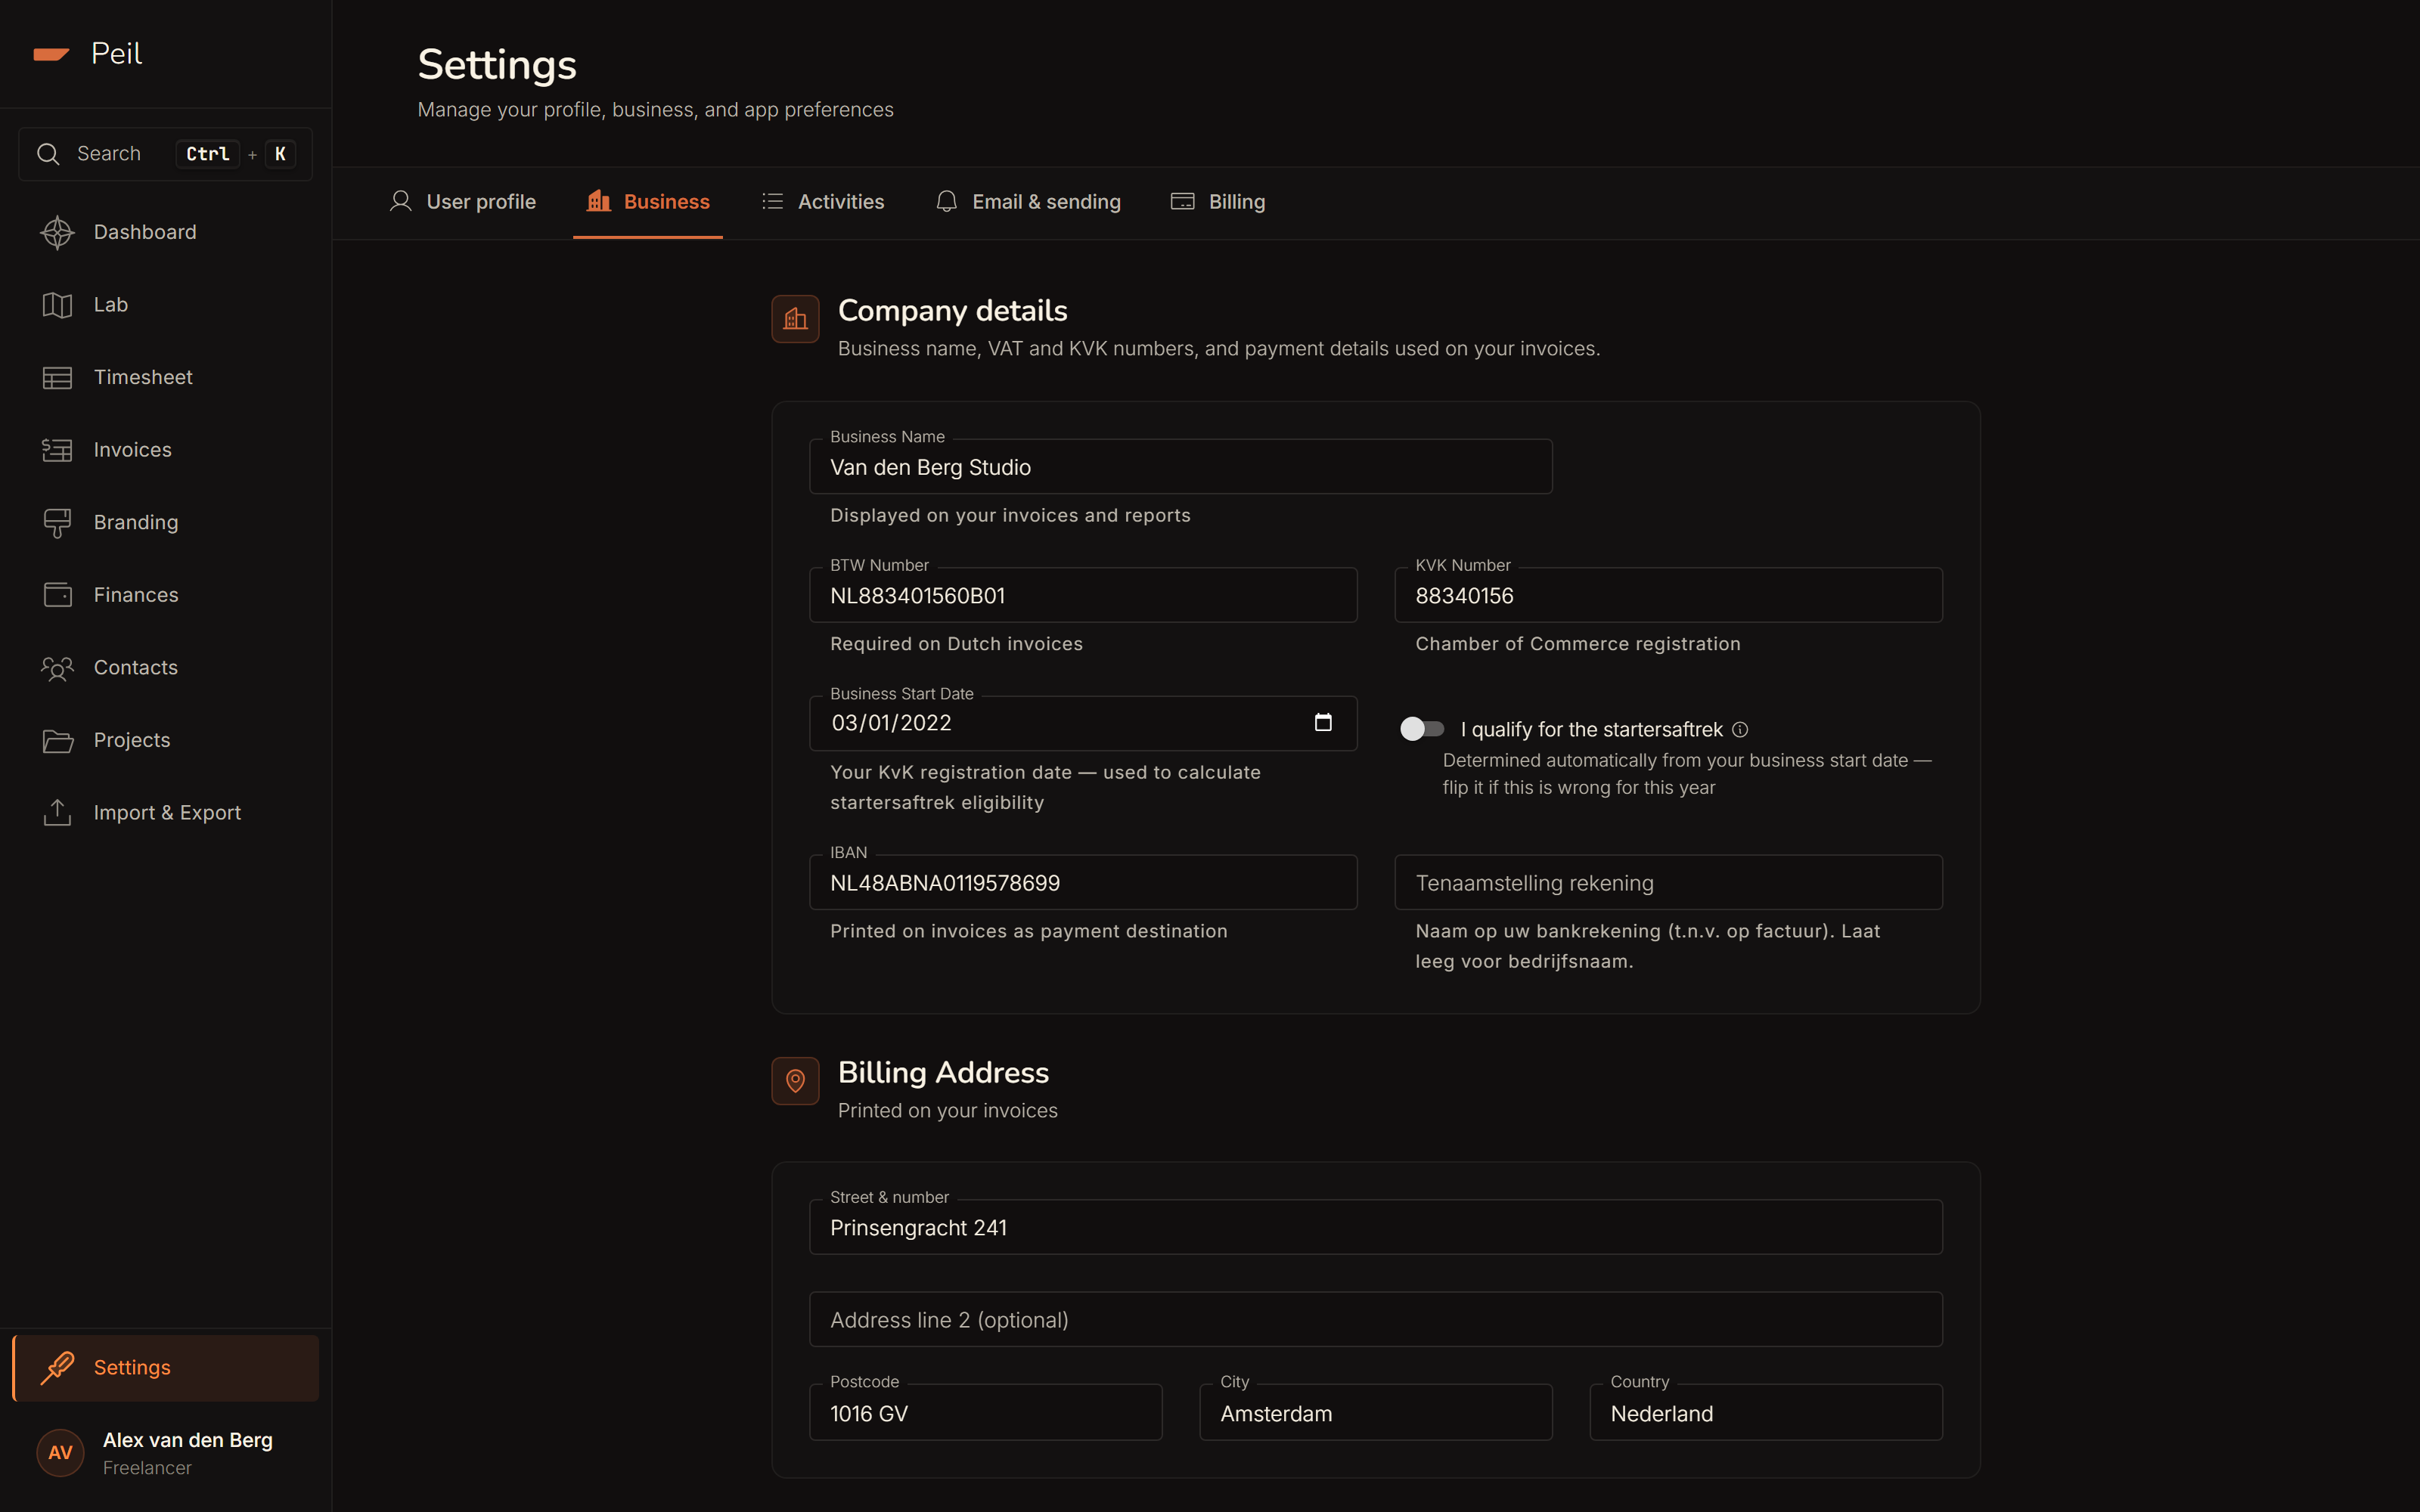Click the Finances wallet icon
Viewport: 2420px width, 1512px height.
point(57,595)
